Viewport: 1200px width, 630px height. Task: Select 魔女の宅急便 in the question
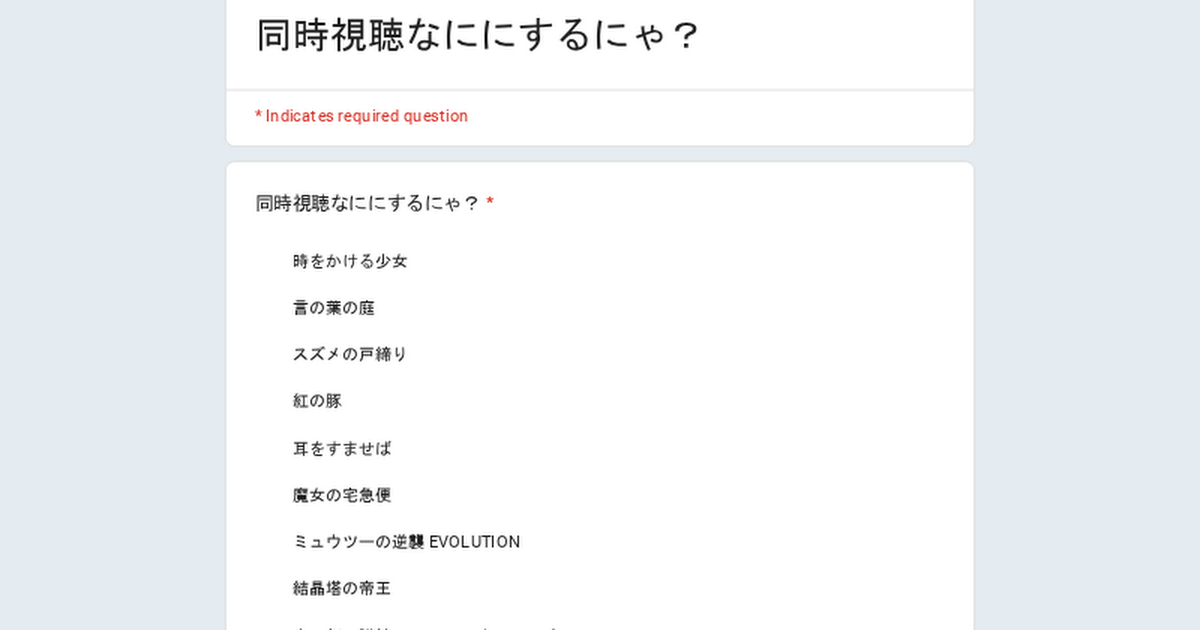[342, 495]
